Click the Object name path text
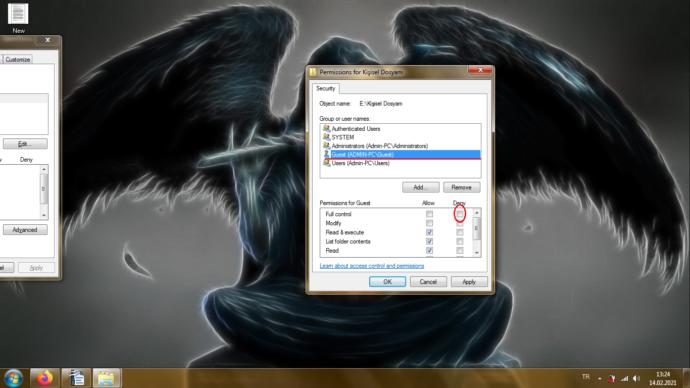Viewport: 690px width, 388px height. [x=381, y=104]
